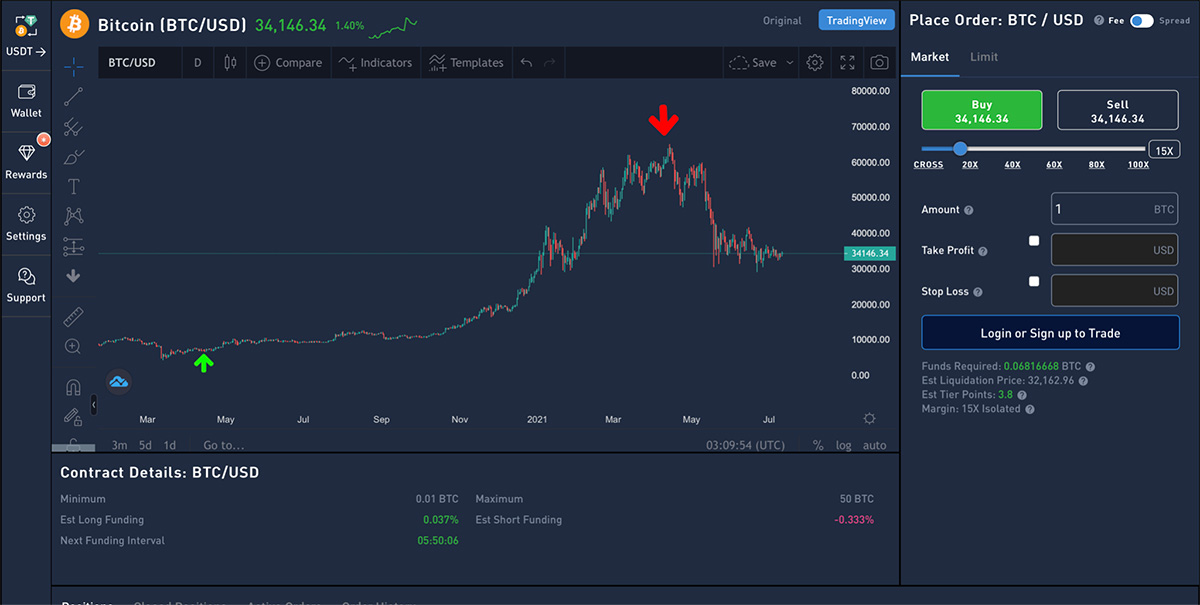Select the prediction and measurement tool

73,246
